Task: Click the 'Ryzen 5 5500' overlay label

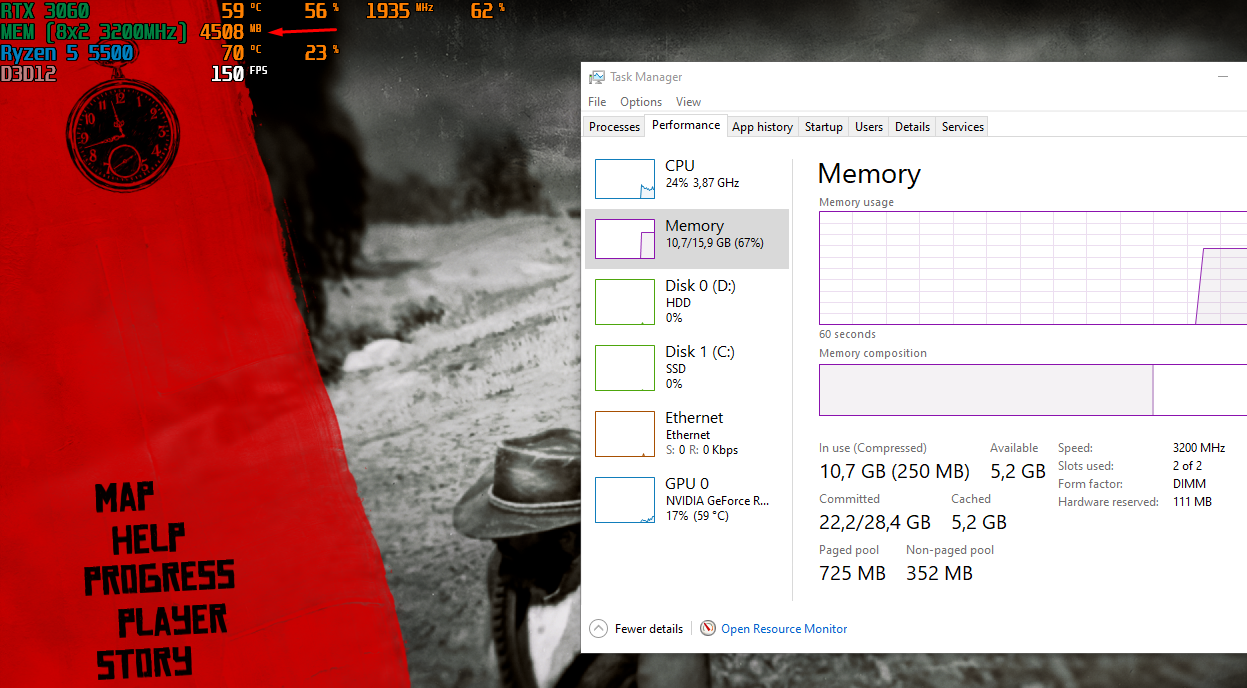Action: (x=67, y=52)
